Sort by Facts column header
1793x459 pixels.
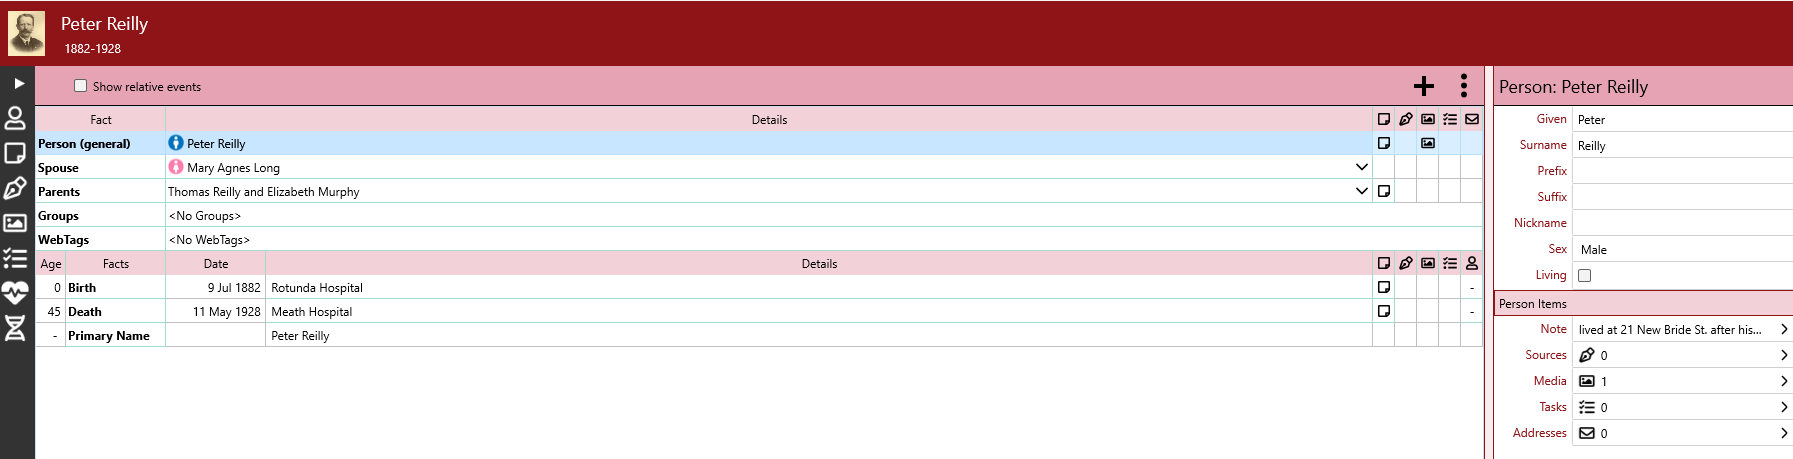(x=116, y=264)
